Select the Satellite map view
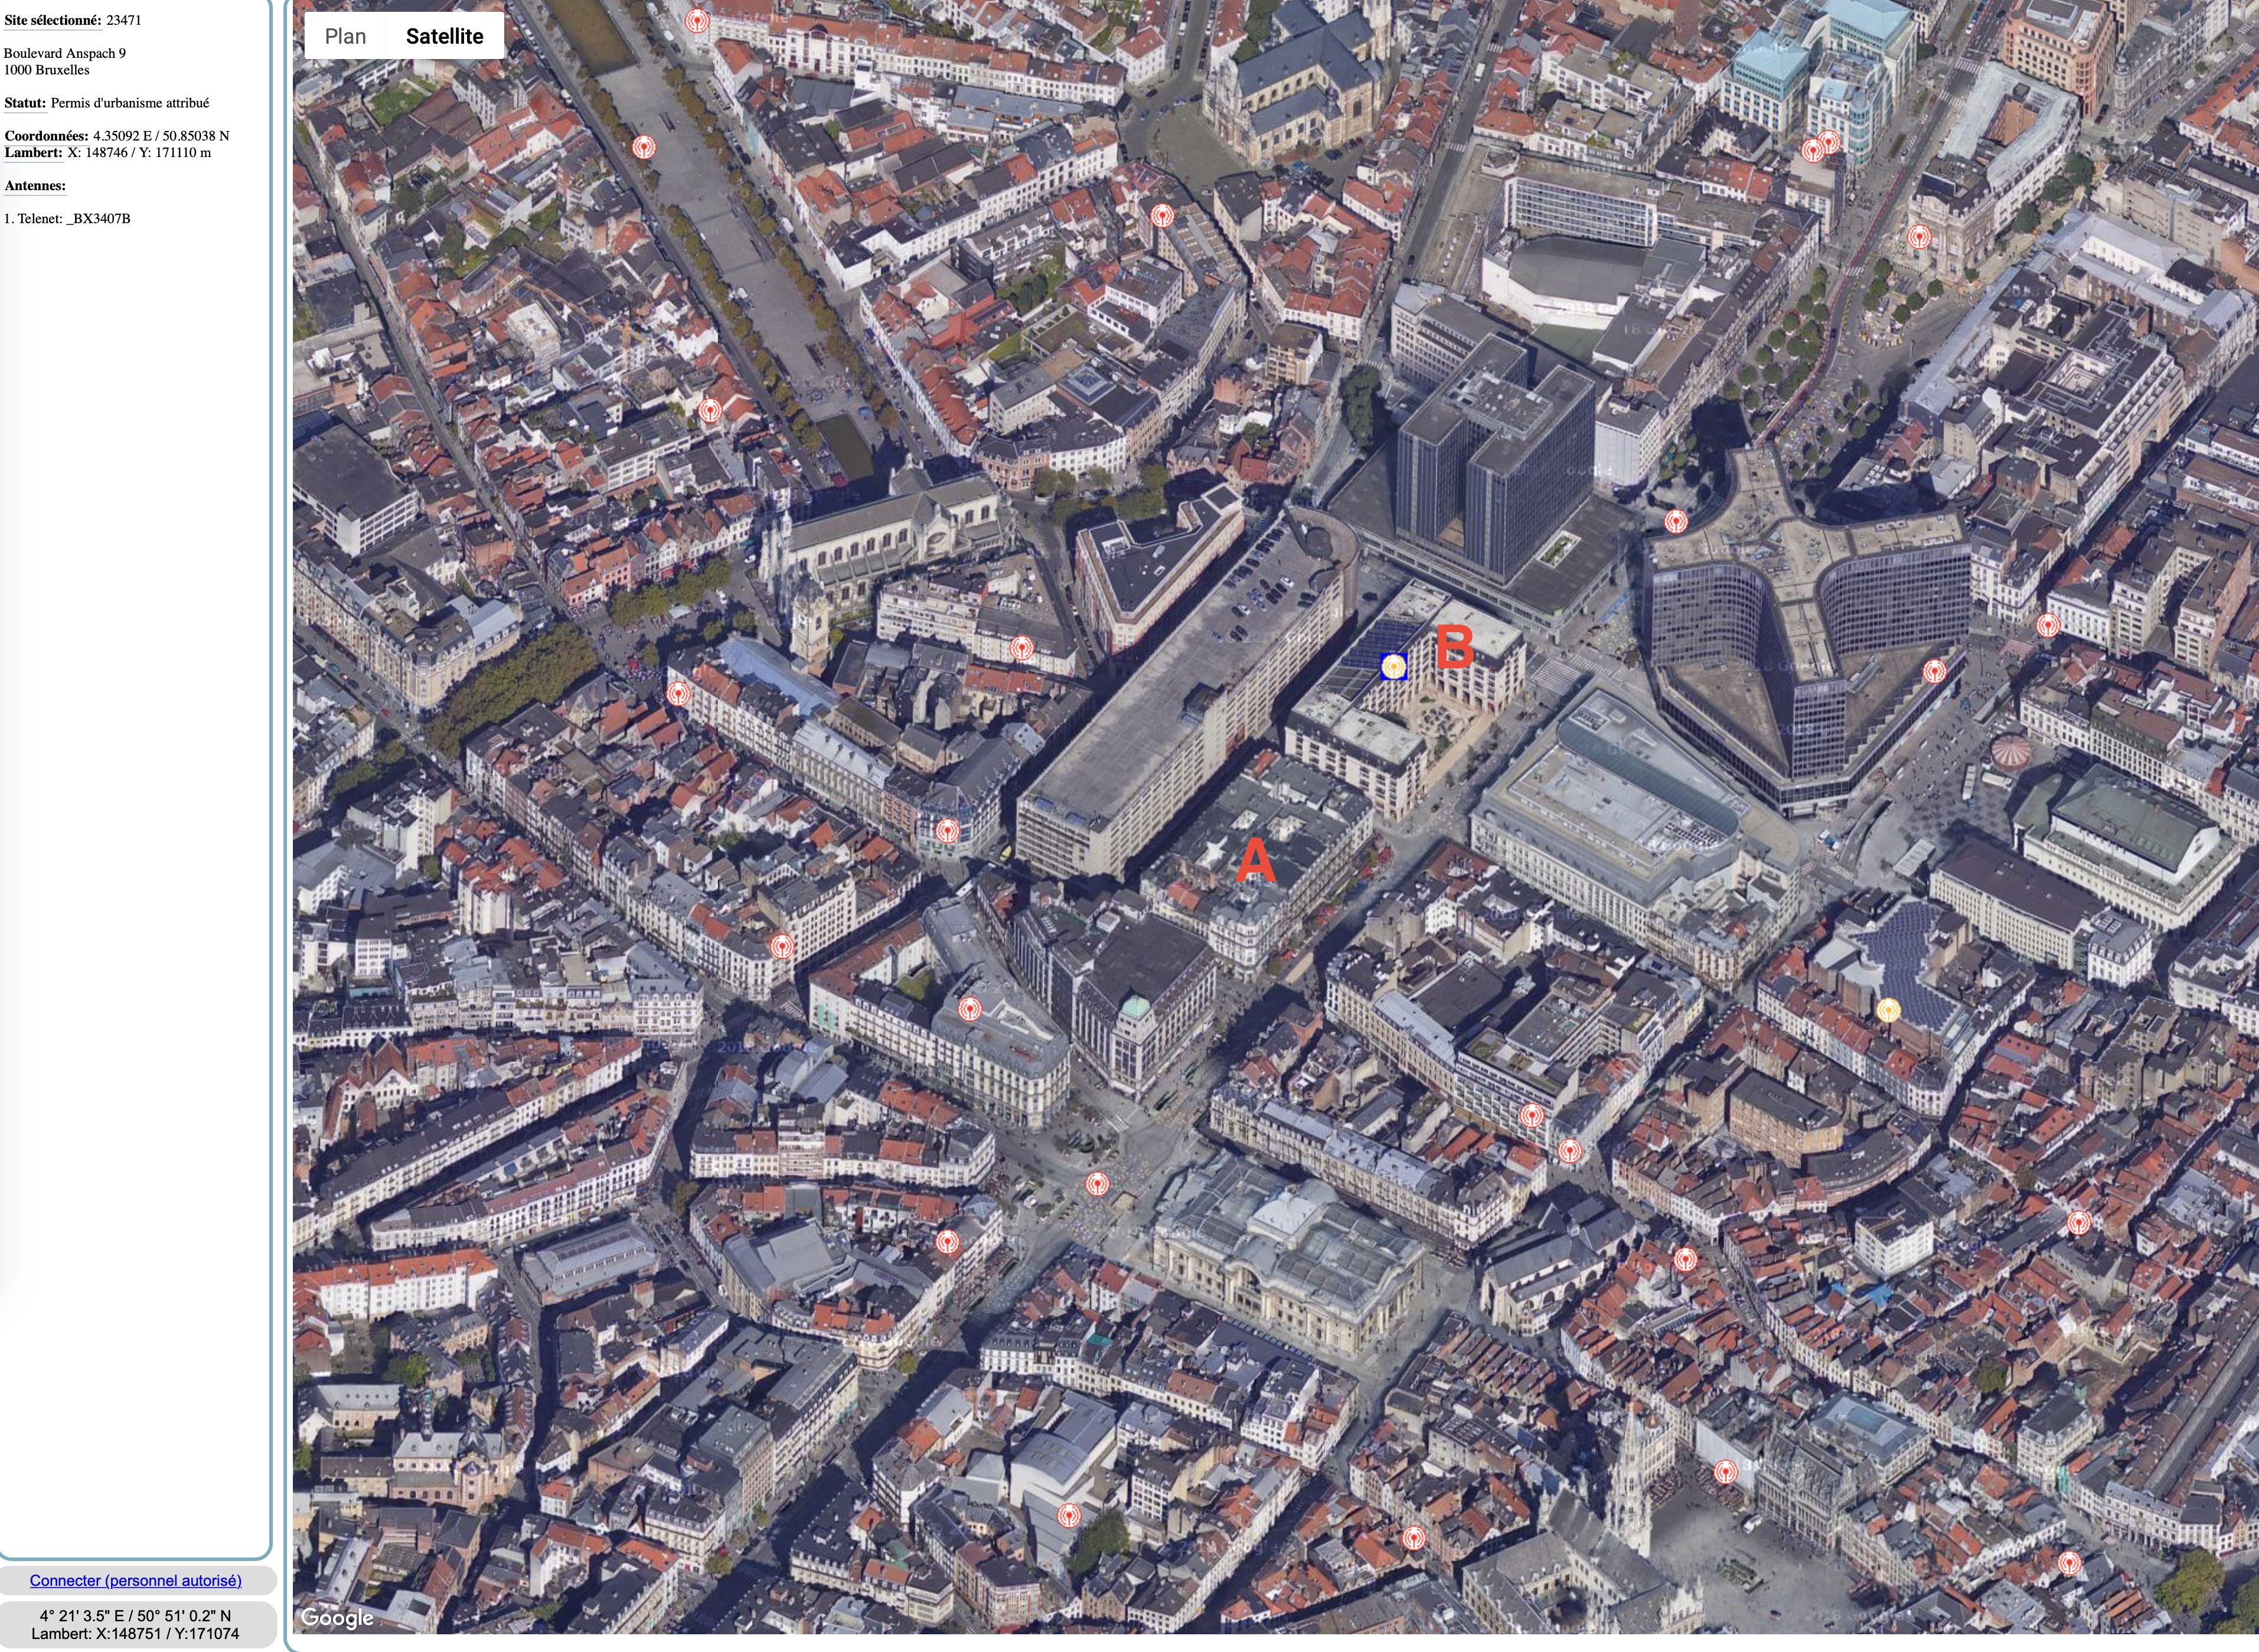This screenshot has height=1652, width=2259. pyautogui.click(x=444, y=36)
